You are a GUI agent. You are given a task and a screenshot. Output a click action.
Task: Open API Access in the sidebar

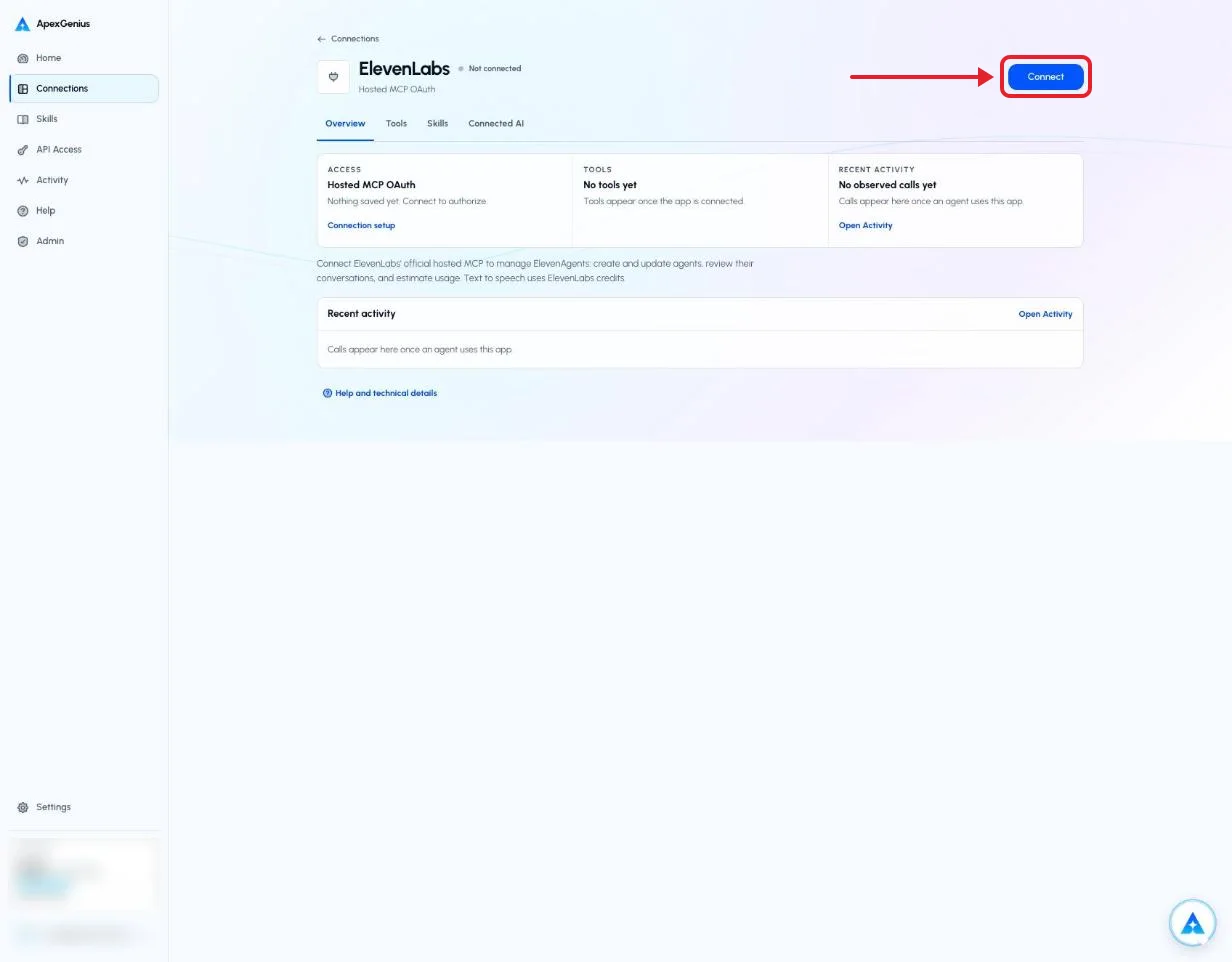(x=84, y=150)
